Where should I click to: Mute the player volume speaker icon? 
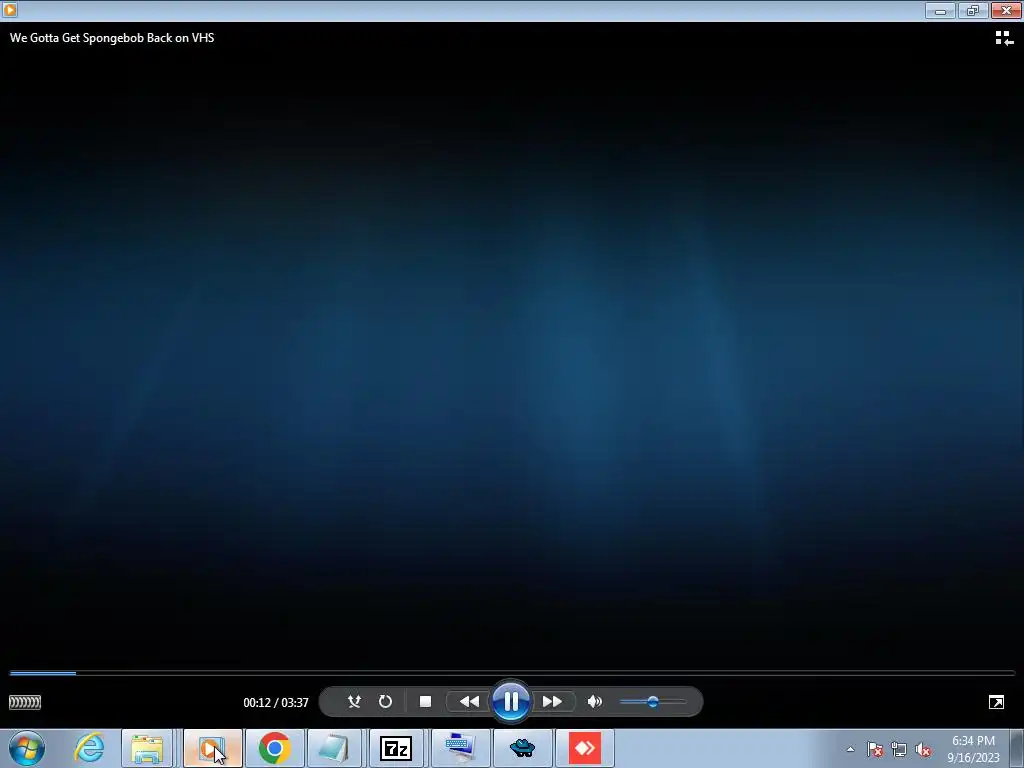594,701
